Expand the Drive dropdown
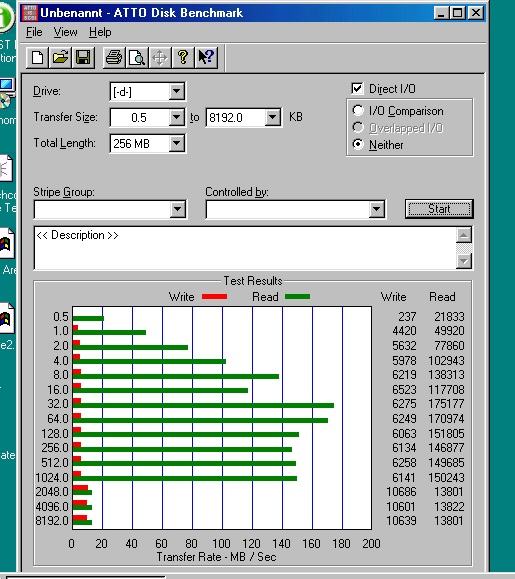Viewport: 515px width, 579px height. 176,91
